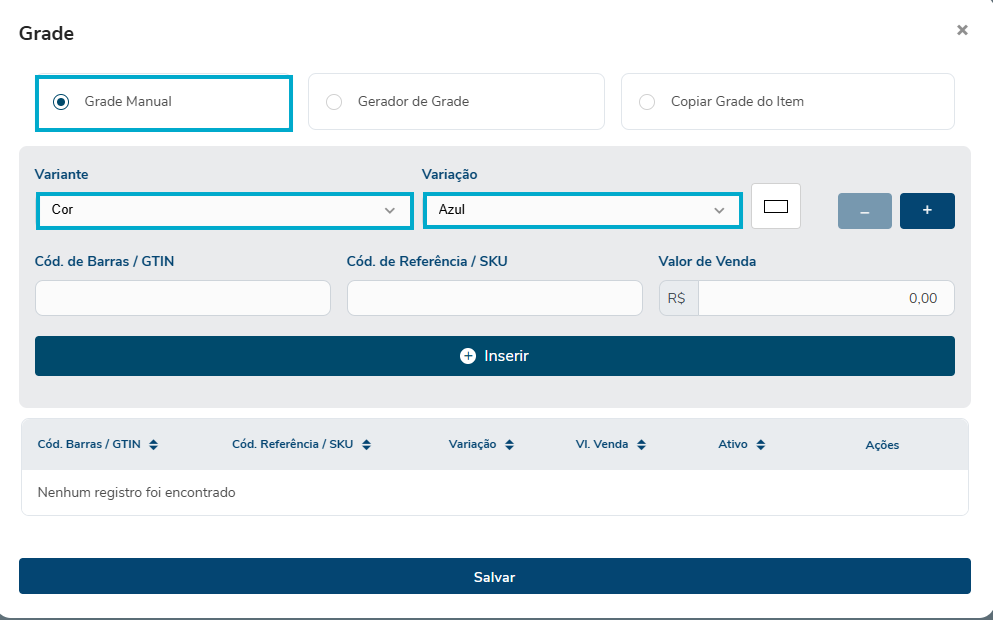Sort table by Cód. Referência / SKU
This screenshot has height=620, width=993.
click(301, 445)
